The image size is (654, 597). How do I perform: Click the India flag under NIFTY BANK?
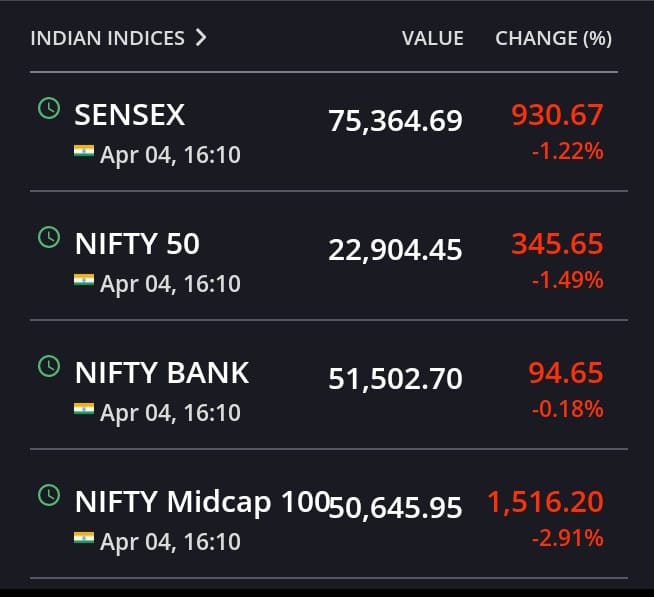click(84, 408)
